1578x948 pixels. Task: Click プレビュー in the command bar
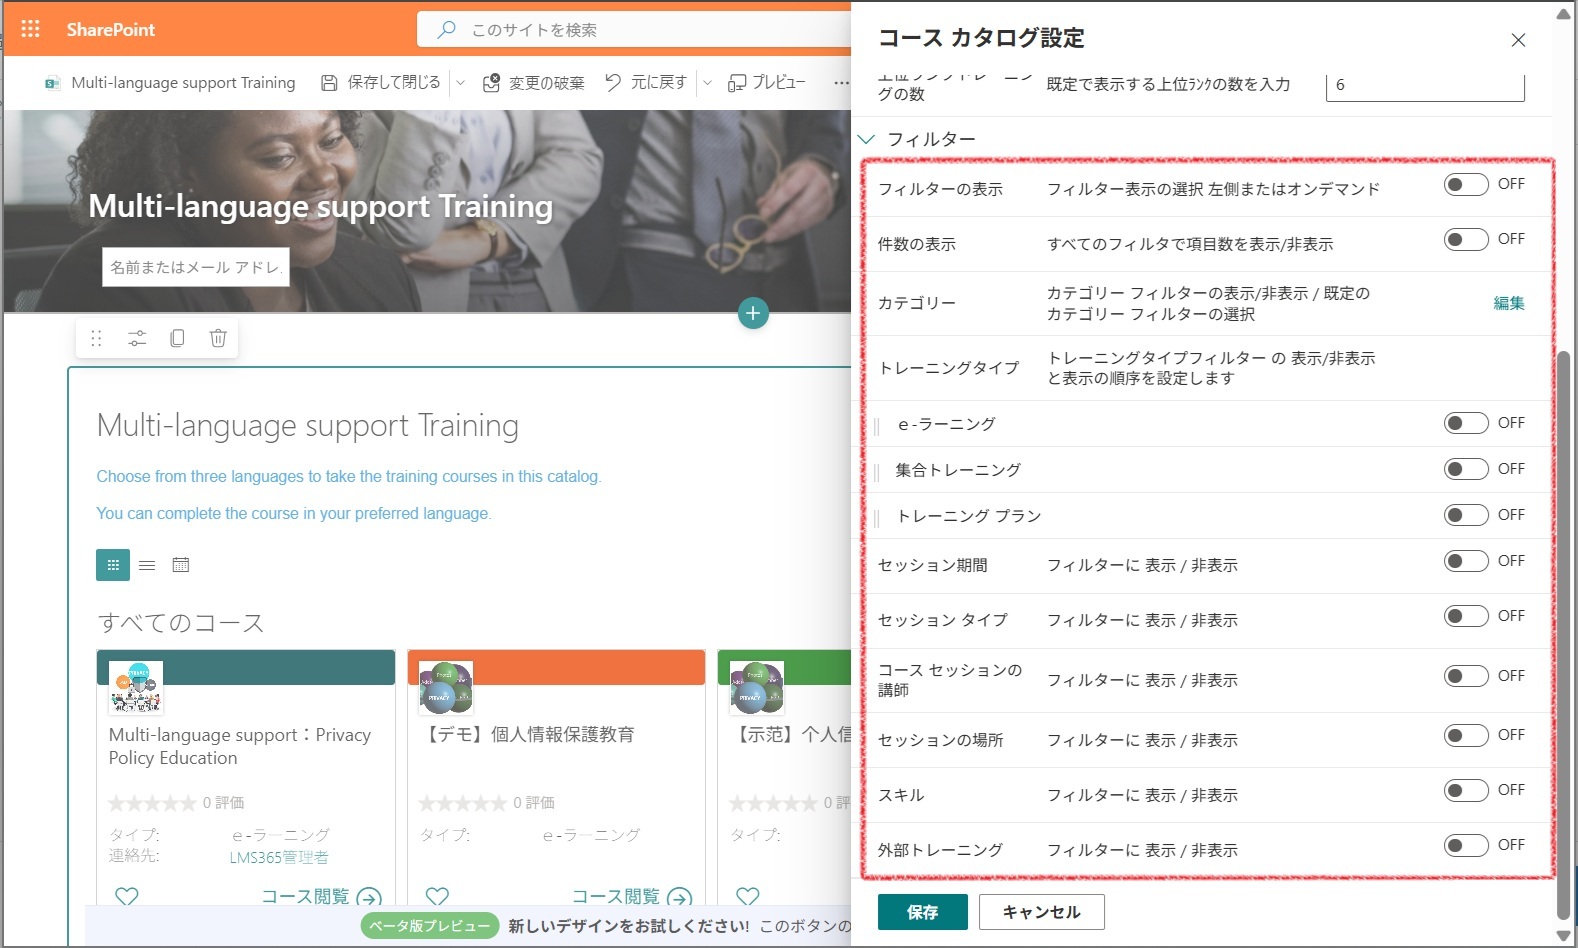tap(767, 83)
